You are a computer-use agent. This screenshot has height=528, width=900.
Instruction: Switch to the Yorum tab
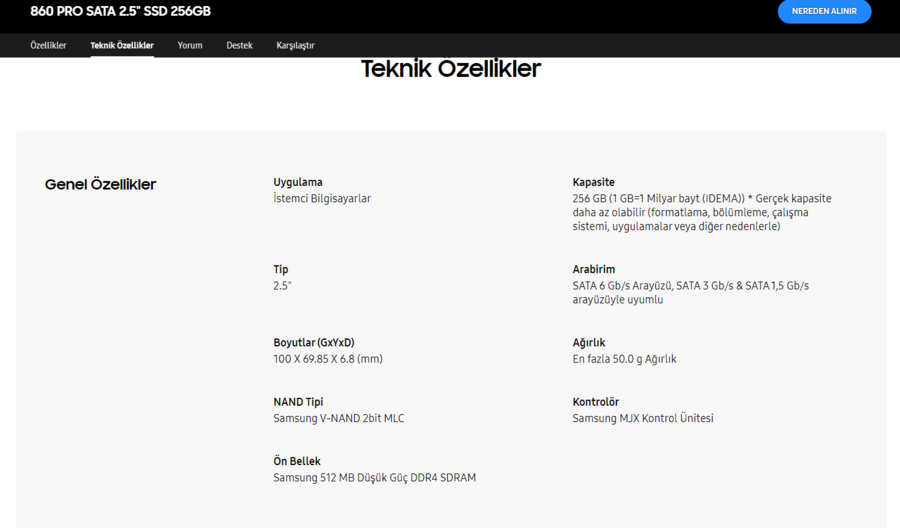[190, 45]
